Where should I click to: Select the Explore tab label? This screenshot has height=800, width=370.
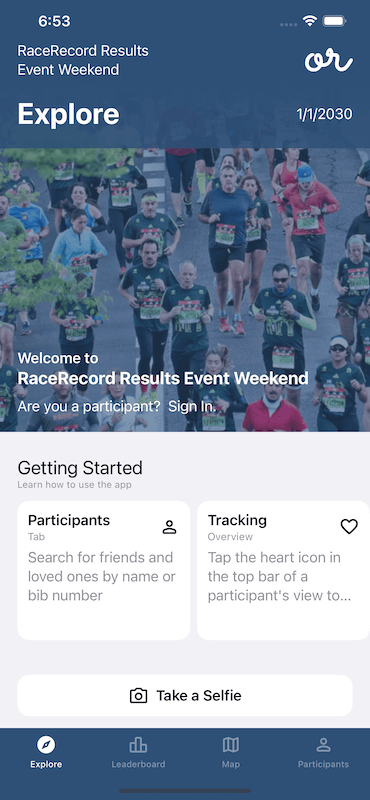pyautogui.click(x=46, y=764)
